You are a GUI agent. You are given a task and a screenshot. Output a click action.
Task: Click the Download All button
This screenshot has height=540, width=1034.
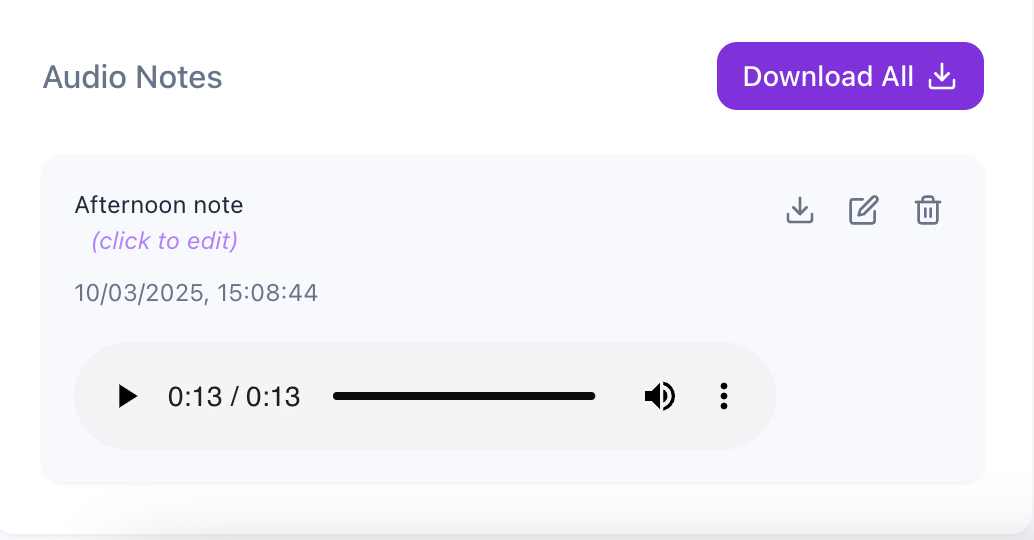pyautogui.click(x=850, y=76)
